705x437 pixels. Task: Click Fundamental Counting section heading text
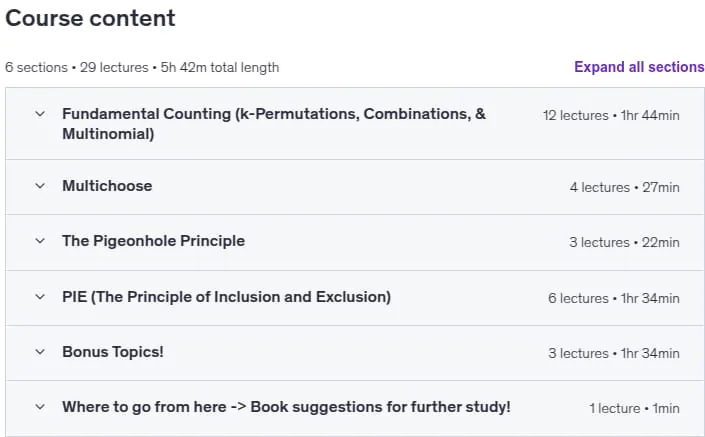click(x=274, y=124)
